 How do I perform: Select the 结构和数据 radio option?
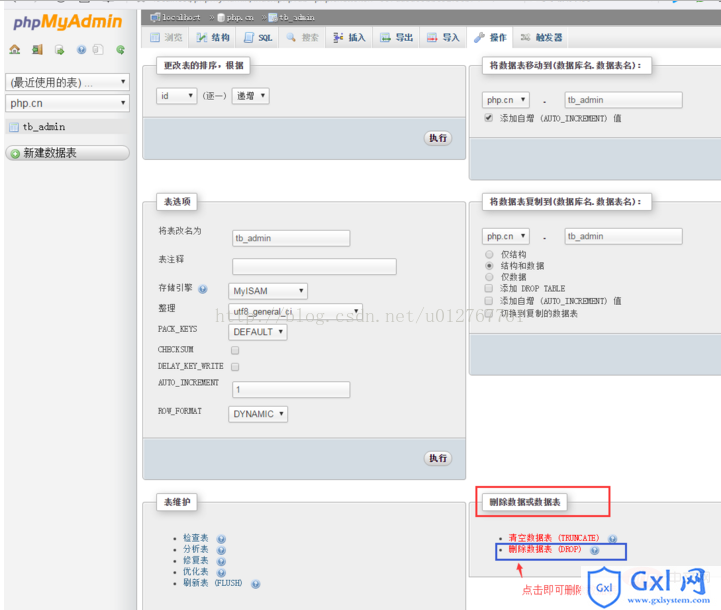[x=489, y=266]
